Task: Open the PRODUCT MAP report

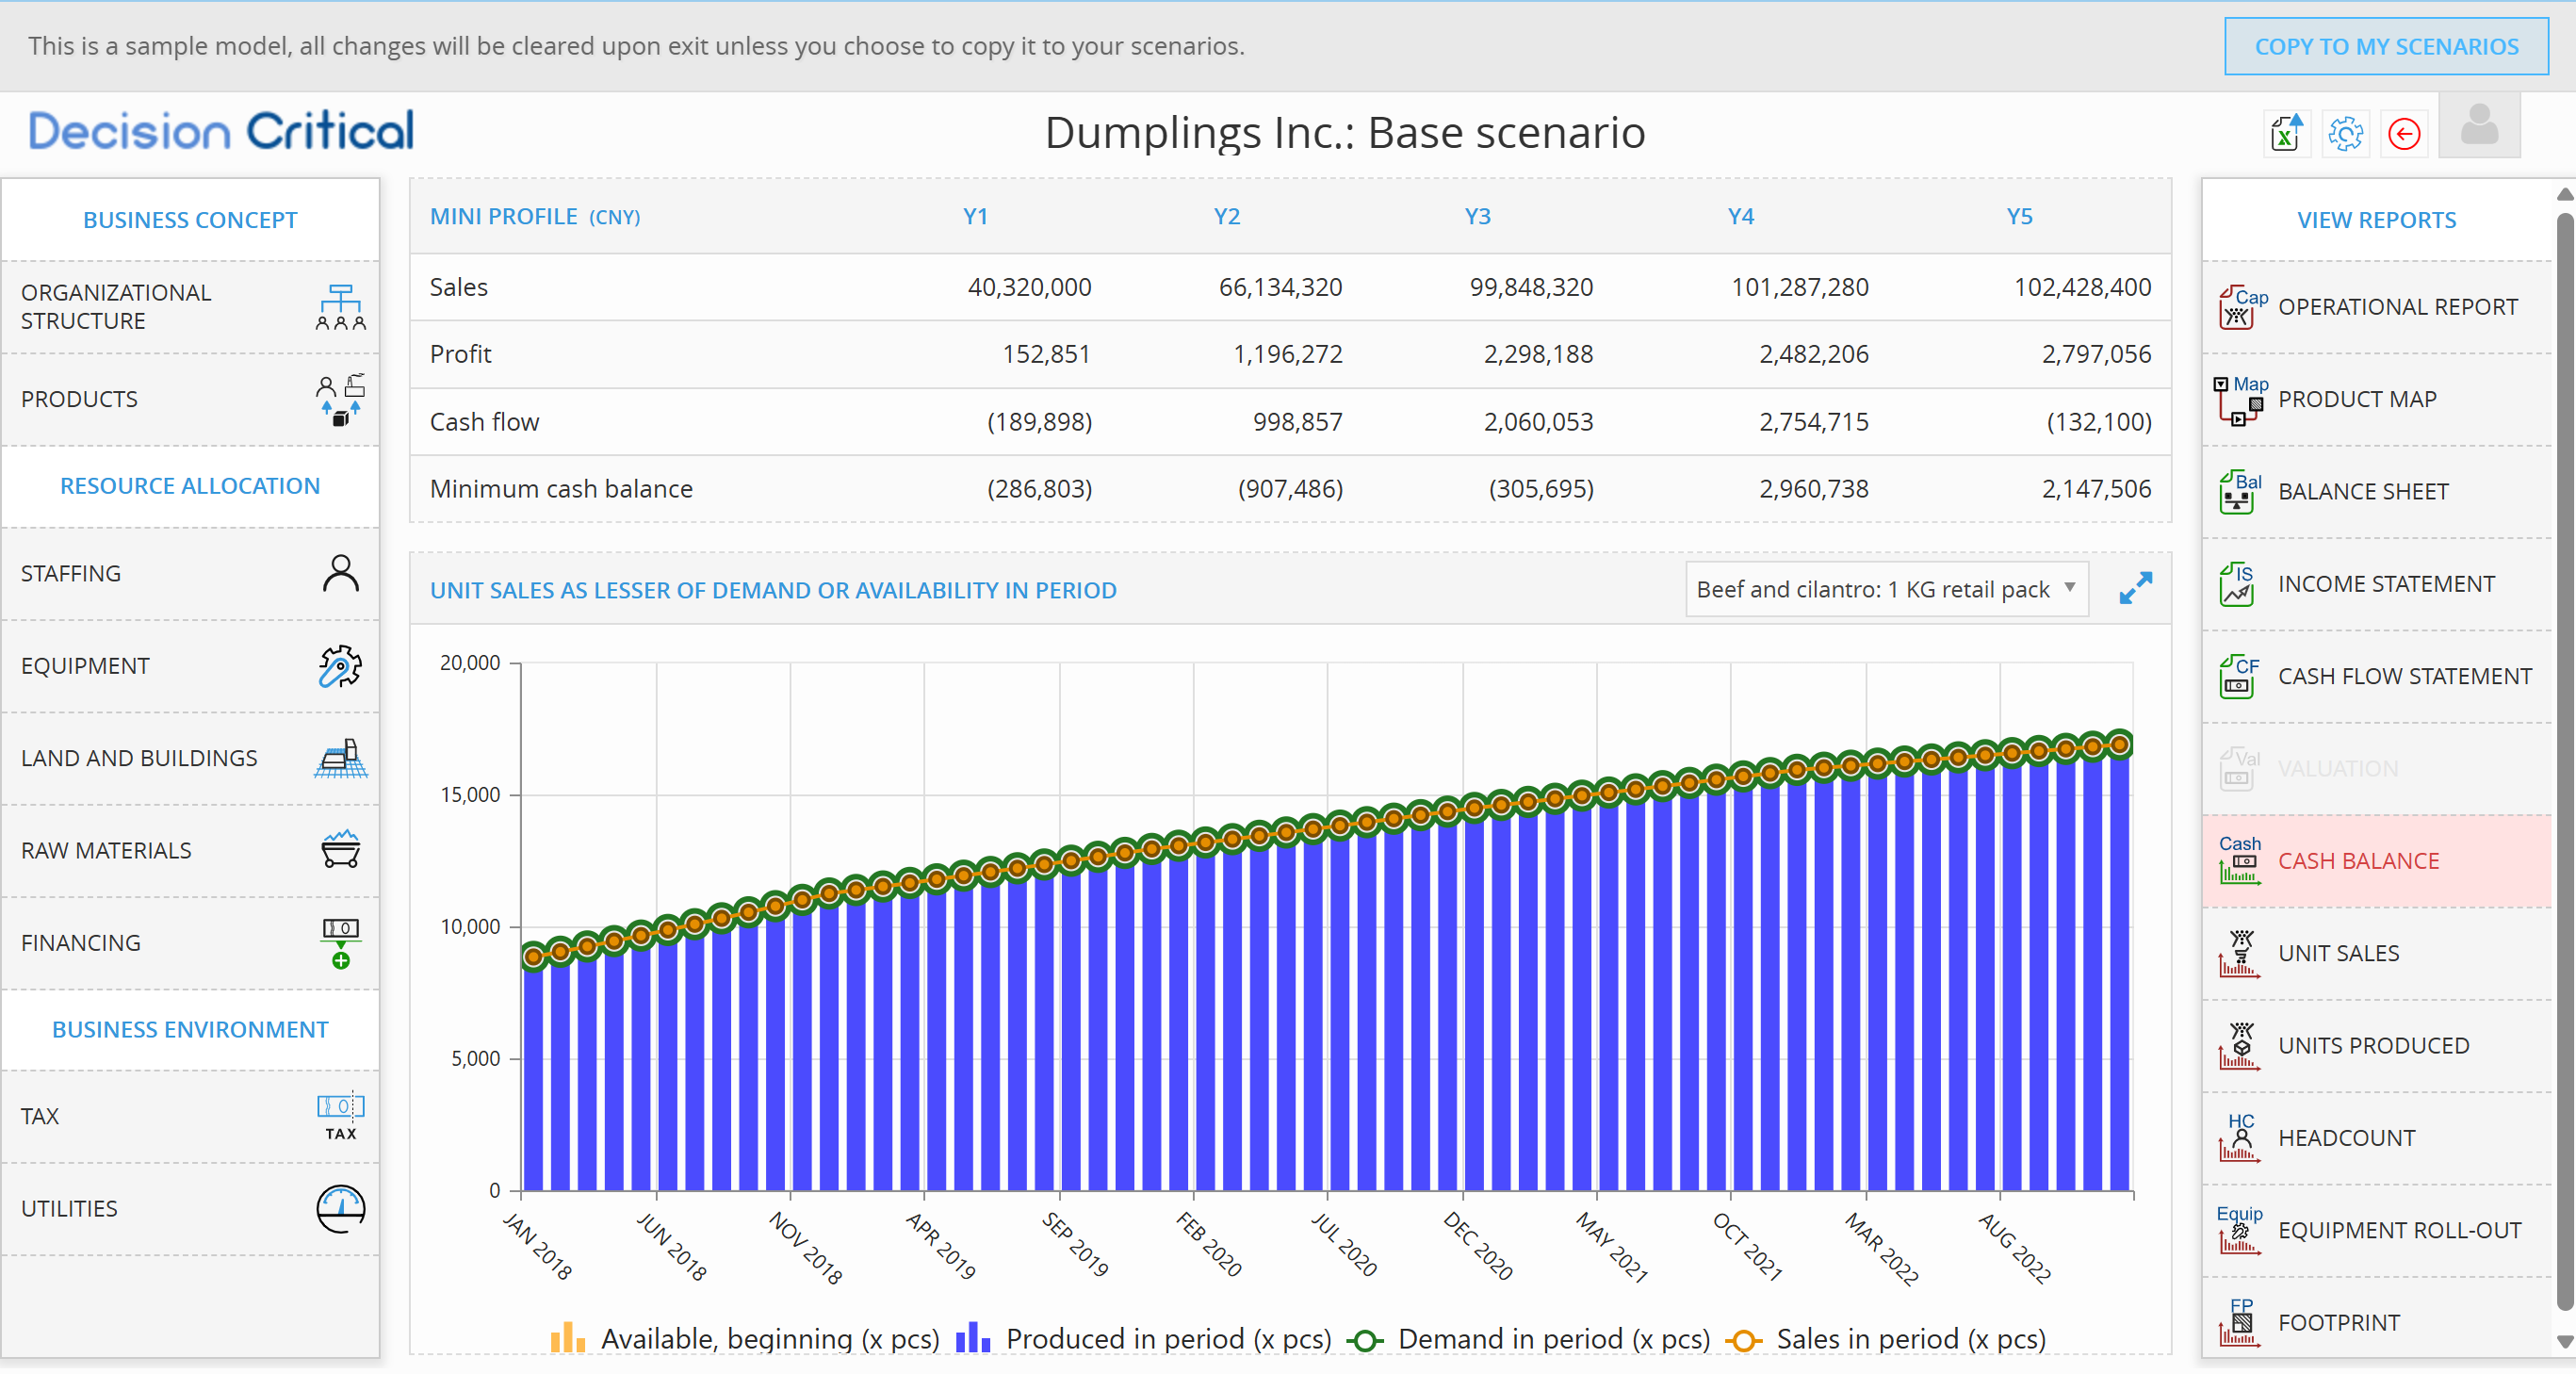Action: point(2377,399)
